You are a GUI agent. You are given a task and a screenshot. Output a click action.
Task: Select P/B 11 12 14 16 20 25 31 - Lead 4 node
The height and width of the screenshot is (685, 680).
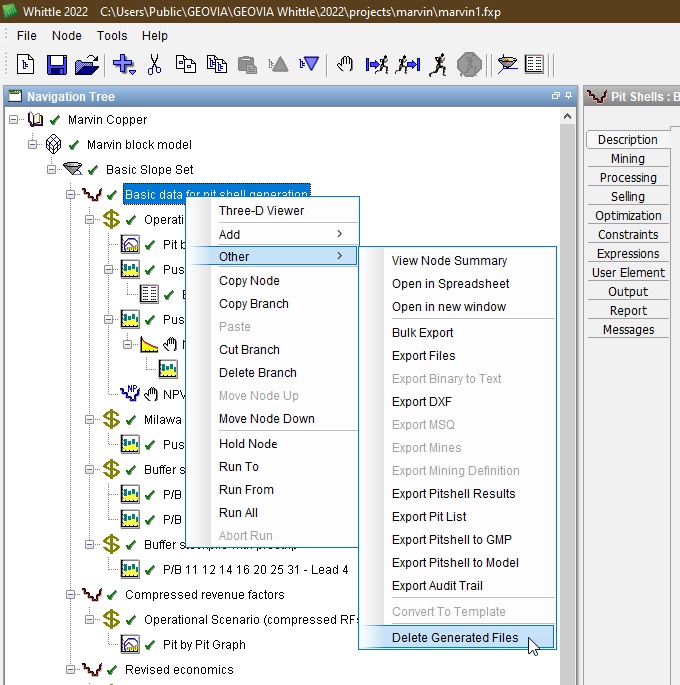[x=255, y=570]
